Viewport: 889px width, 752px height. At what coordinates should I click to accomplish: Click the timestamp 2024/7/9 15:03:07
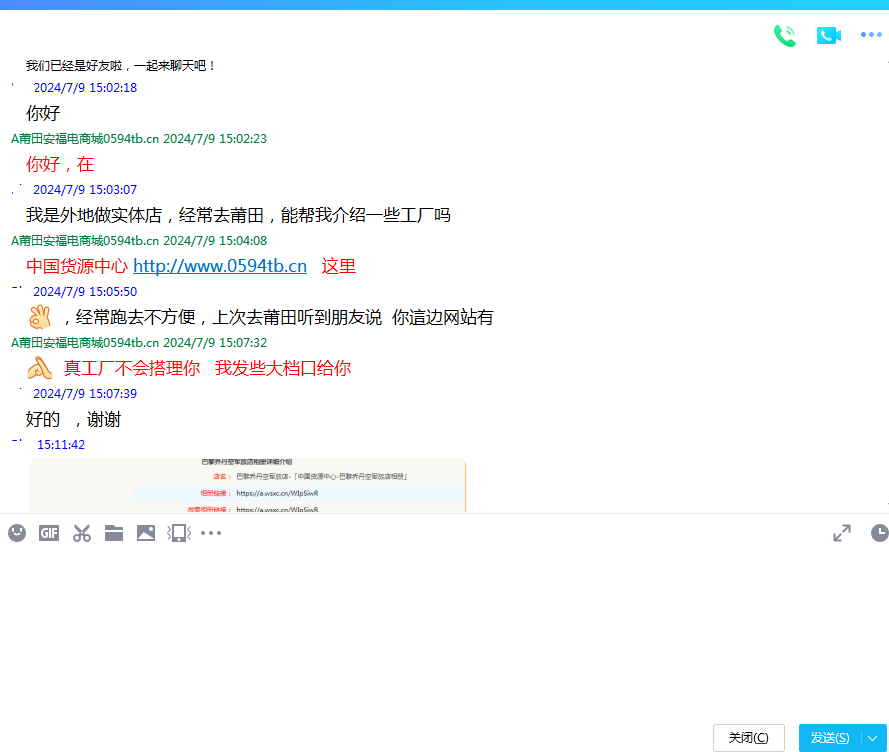[85, 189]
